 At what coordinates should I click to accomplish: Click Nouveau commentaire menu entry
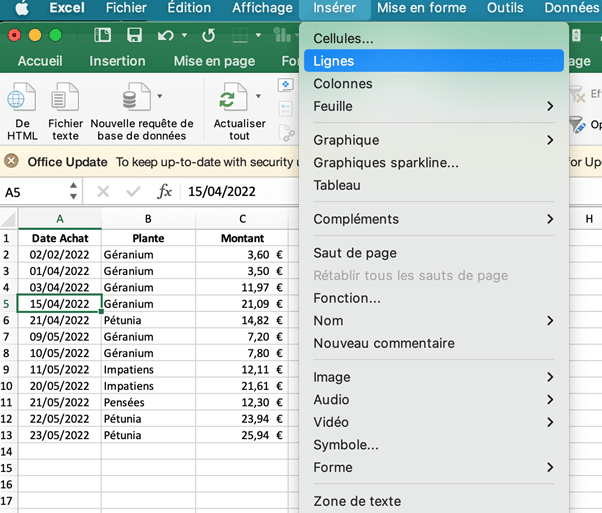coord(383,343)
